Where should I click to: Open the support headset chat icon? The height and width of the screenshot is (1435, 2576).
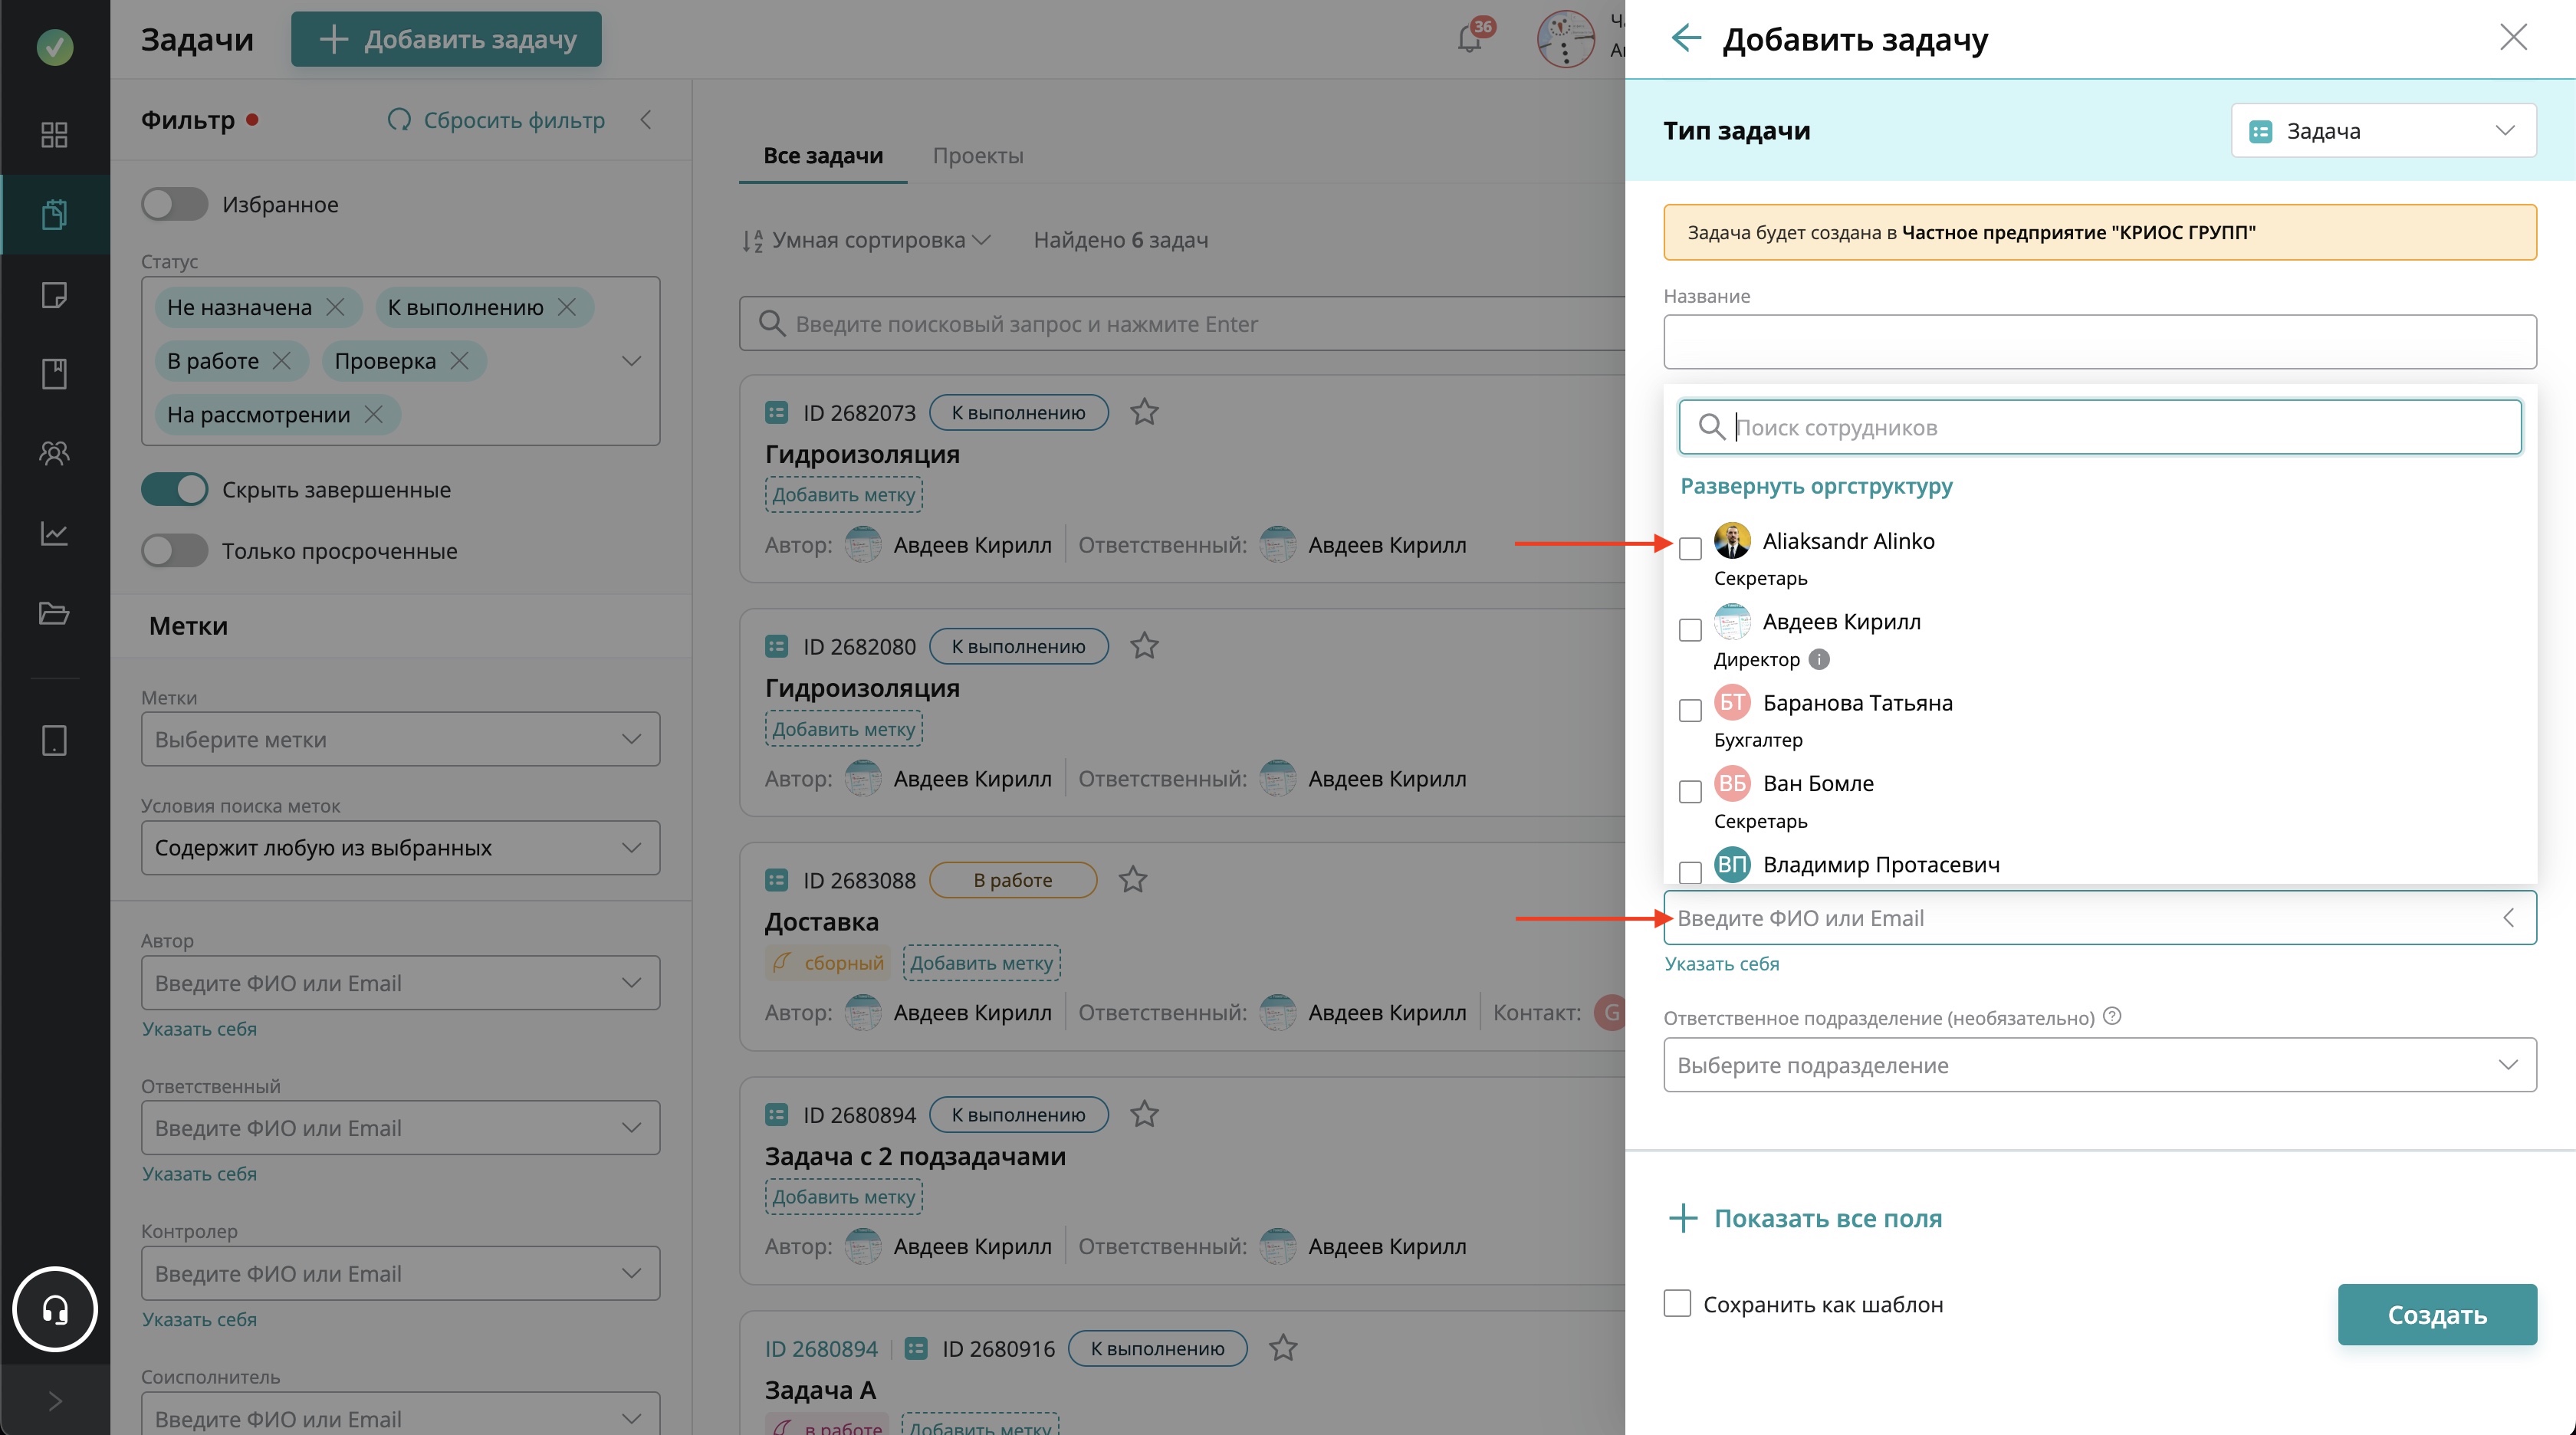55,1309
